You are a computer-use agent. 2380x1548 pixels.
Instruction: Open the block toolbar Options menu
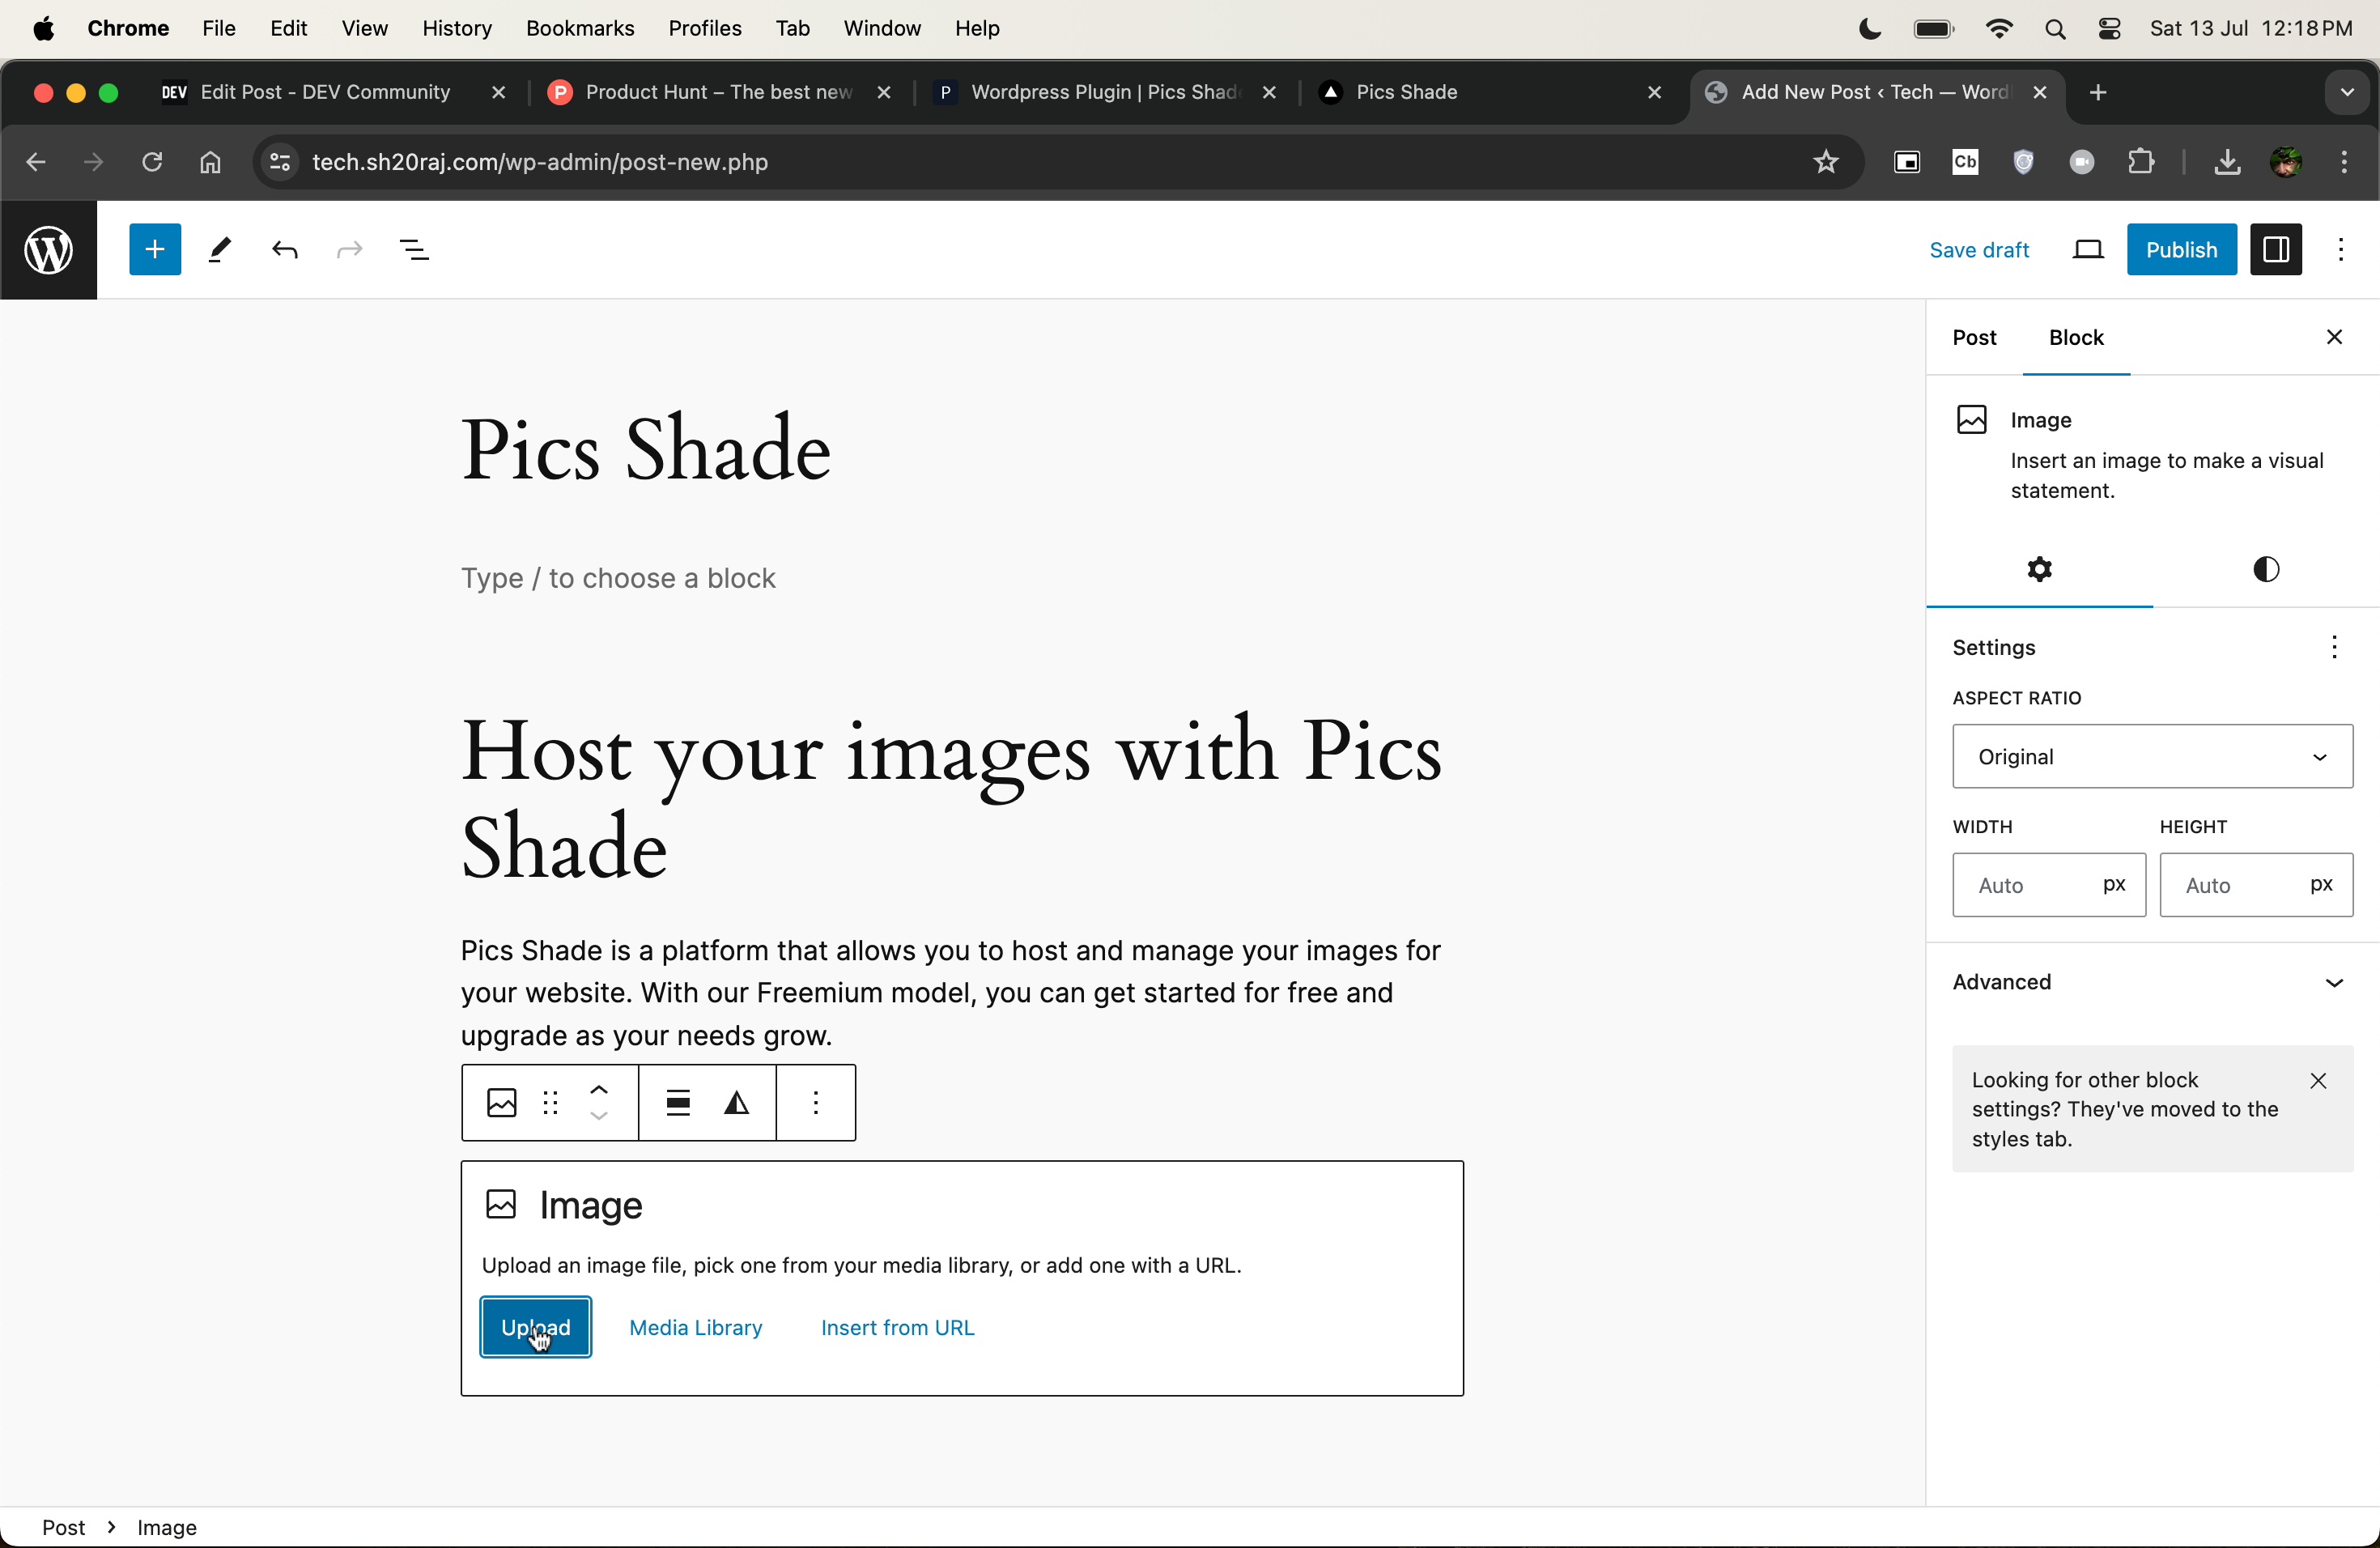tap(816, 1103)
